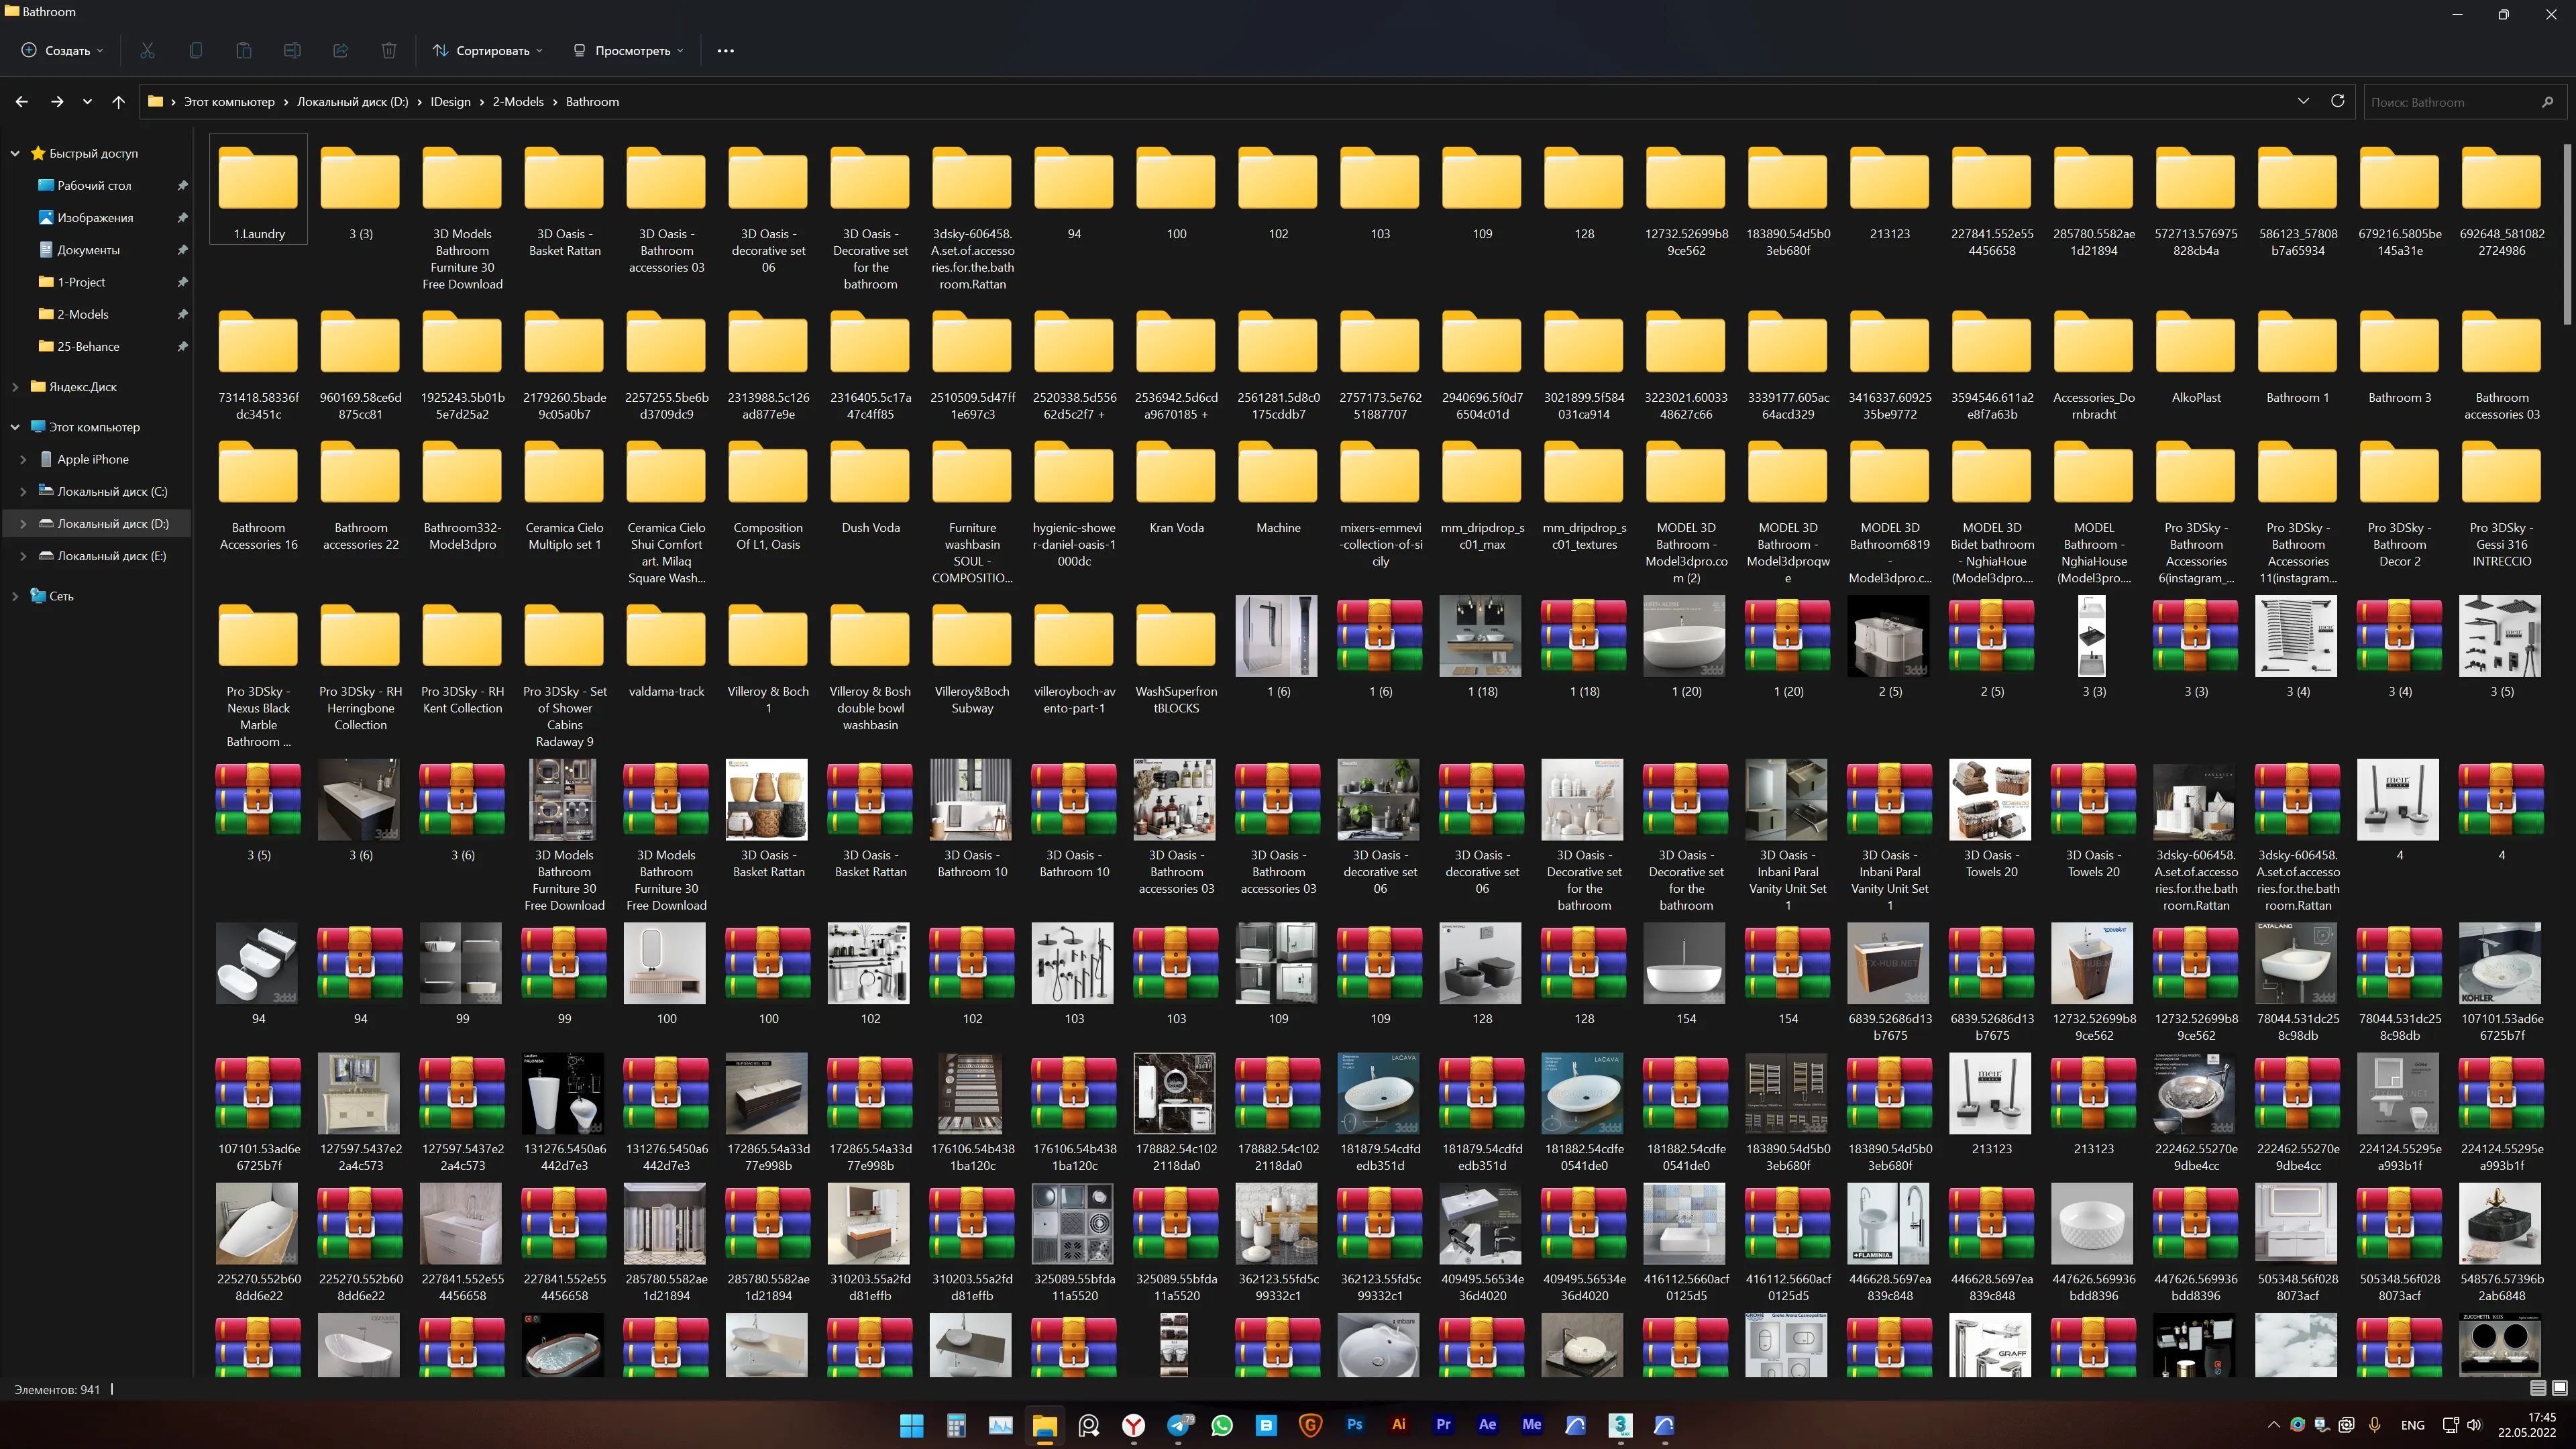Open the address bar history dropdown
The height and width of the screenshot is (1449, 2576).
coord(2303,101)
